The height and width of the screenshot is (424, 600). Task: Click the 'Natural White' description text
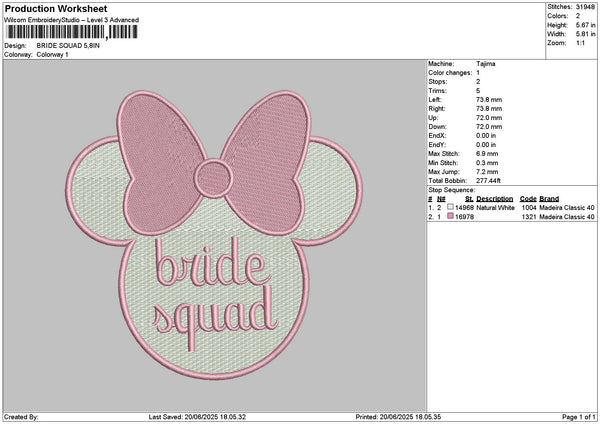point(496,208)
